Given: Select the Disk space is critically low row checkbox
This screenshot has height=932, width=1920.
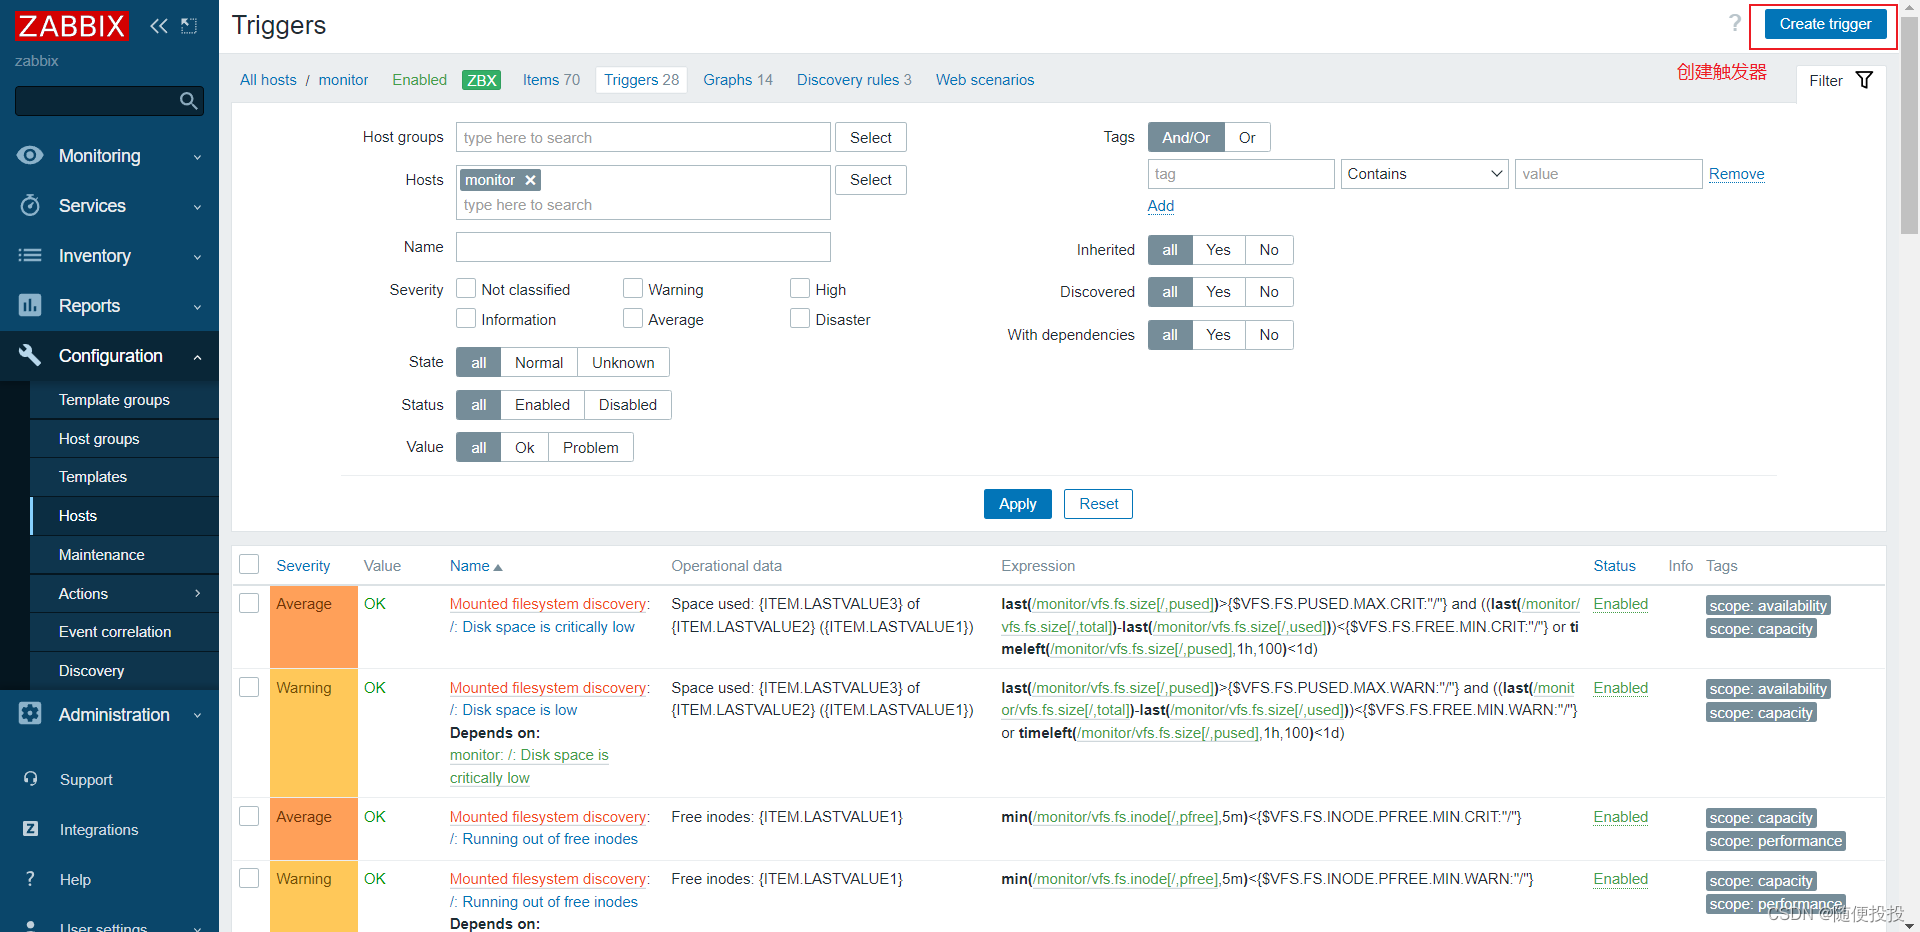Looking at the screenshot, I should 249,603.
